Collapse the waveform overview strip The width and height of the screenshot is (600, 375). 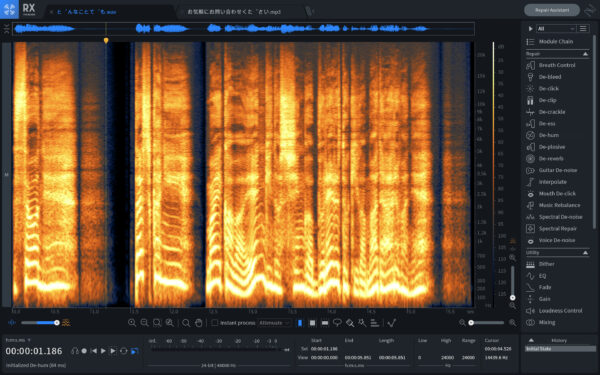(x=7, y=29)
